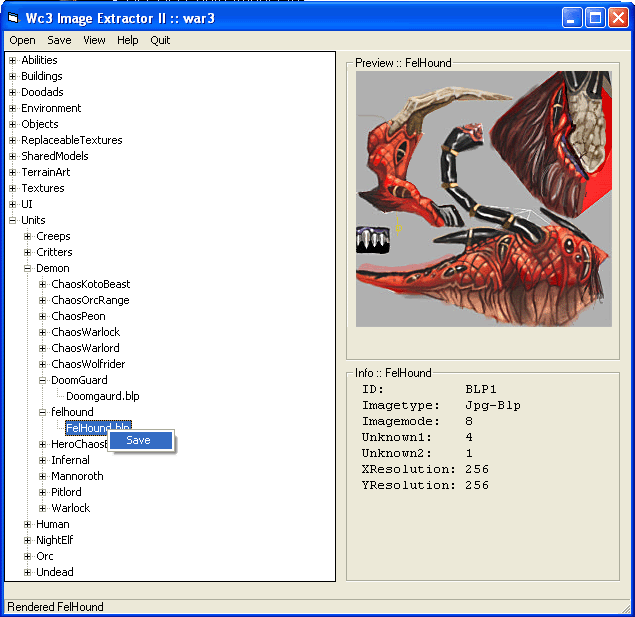635x617 pixels.
Task: Expand the Creeps folder
Action: (x=28, y=236)
